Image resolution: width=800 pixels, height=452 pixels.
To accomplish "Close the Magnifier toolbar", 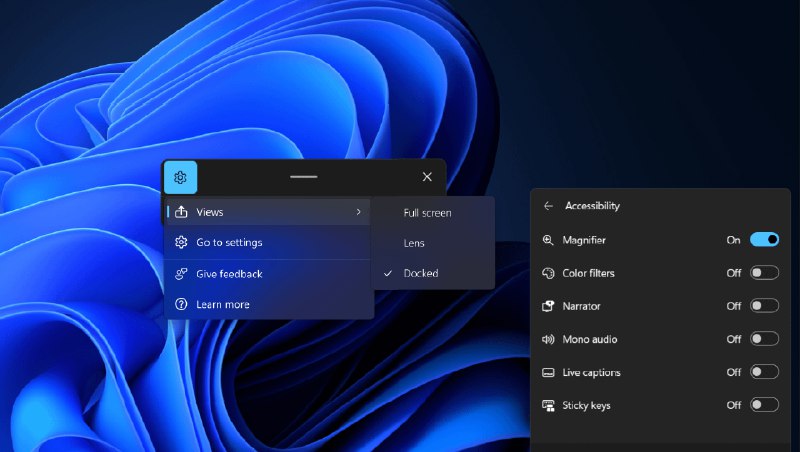I will [427, 177].
